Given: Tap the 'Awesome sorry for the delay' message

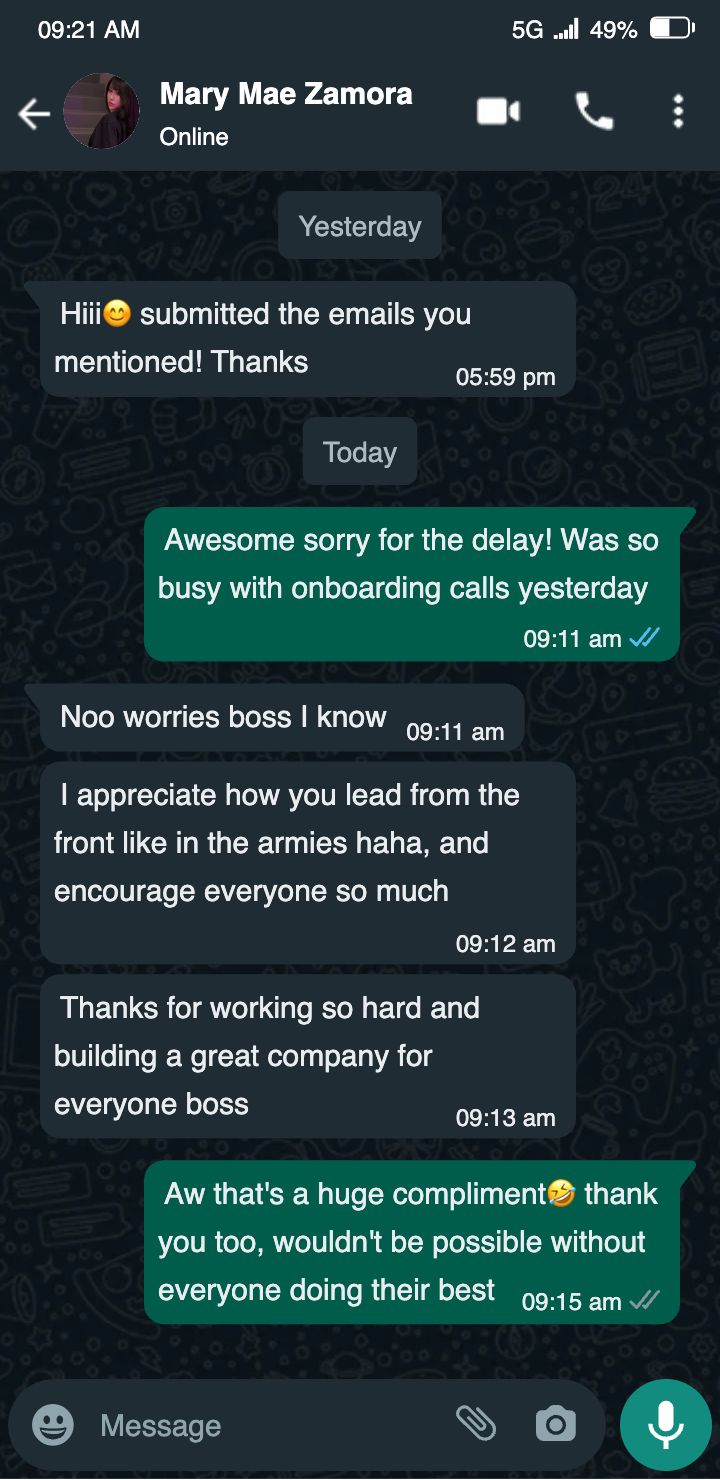Looking at the screenshot, I should [x=412, y=585].
